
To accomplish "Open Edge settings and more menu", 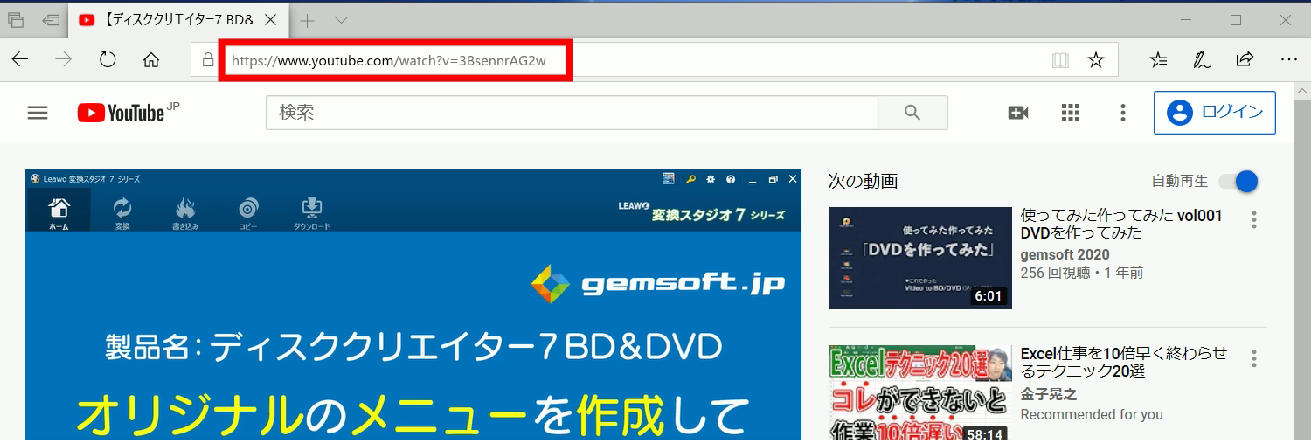I will click(x=1288, y=60).
